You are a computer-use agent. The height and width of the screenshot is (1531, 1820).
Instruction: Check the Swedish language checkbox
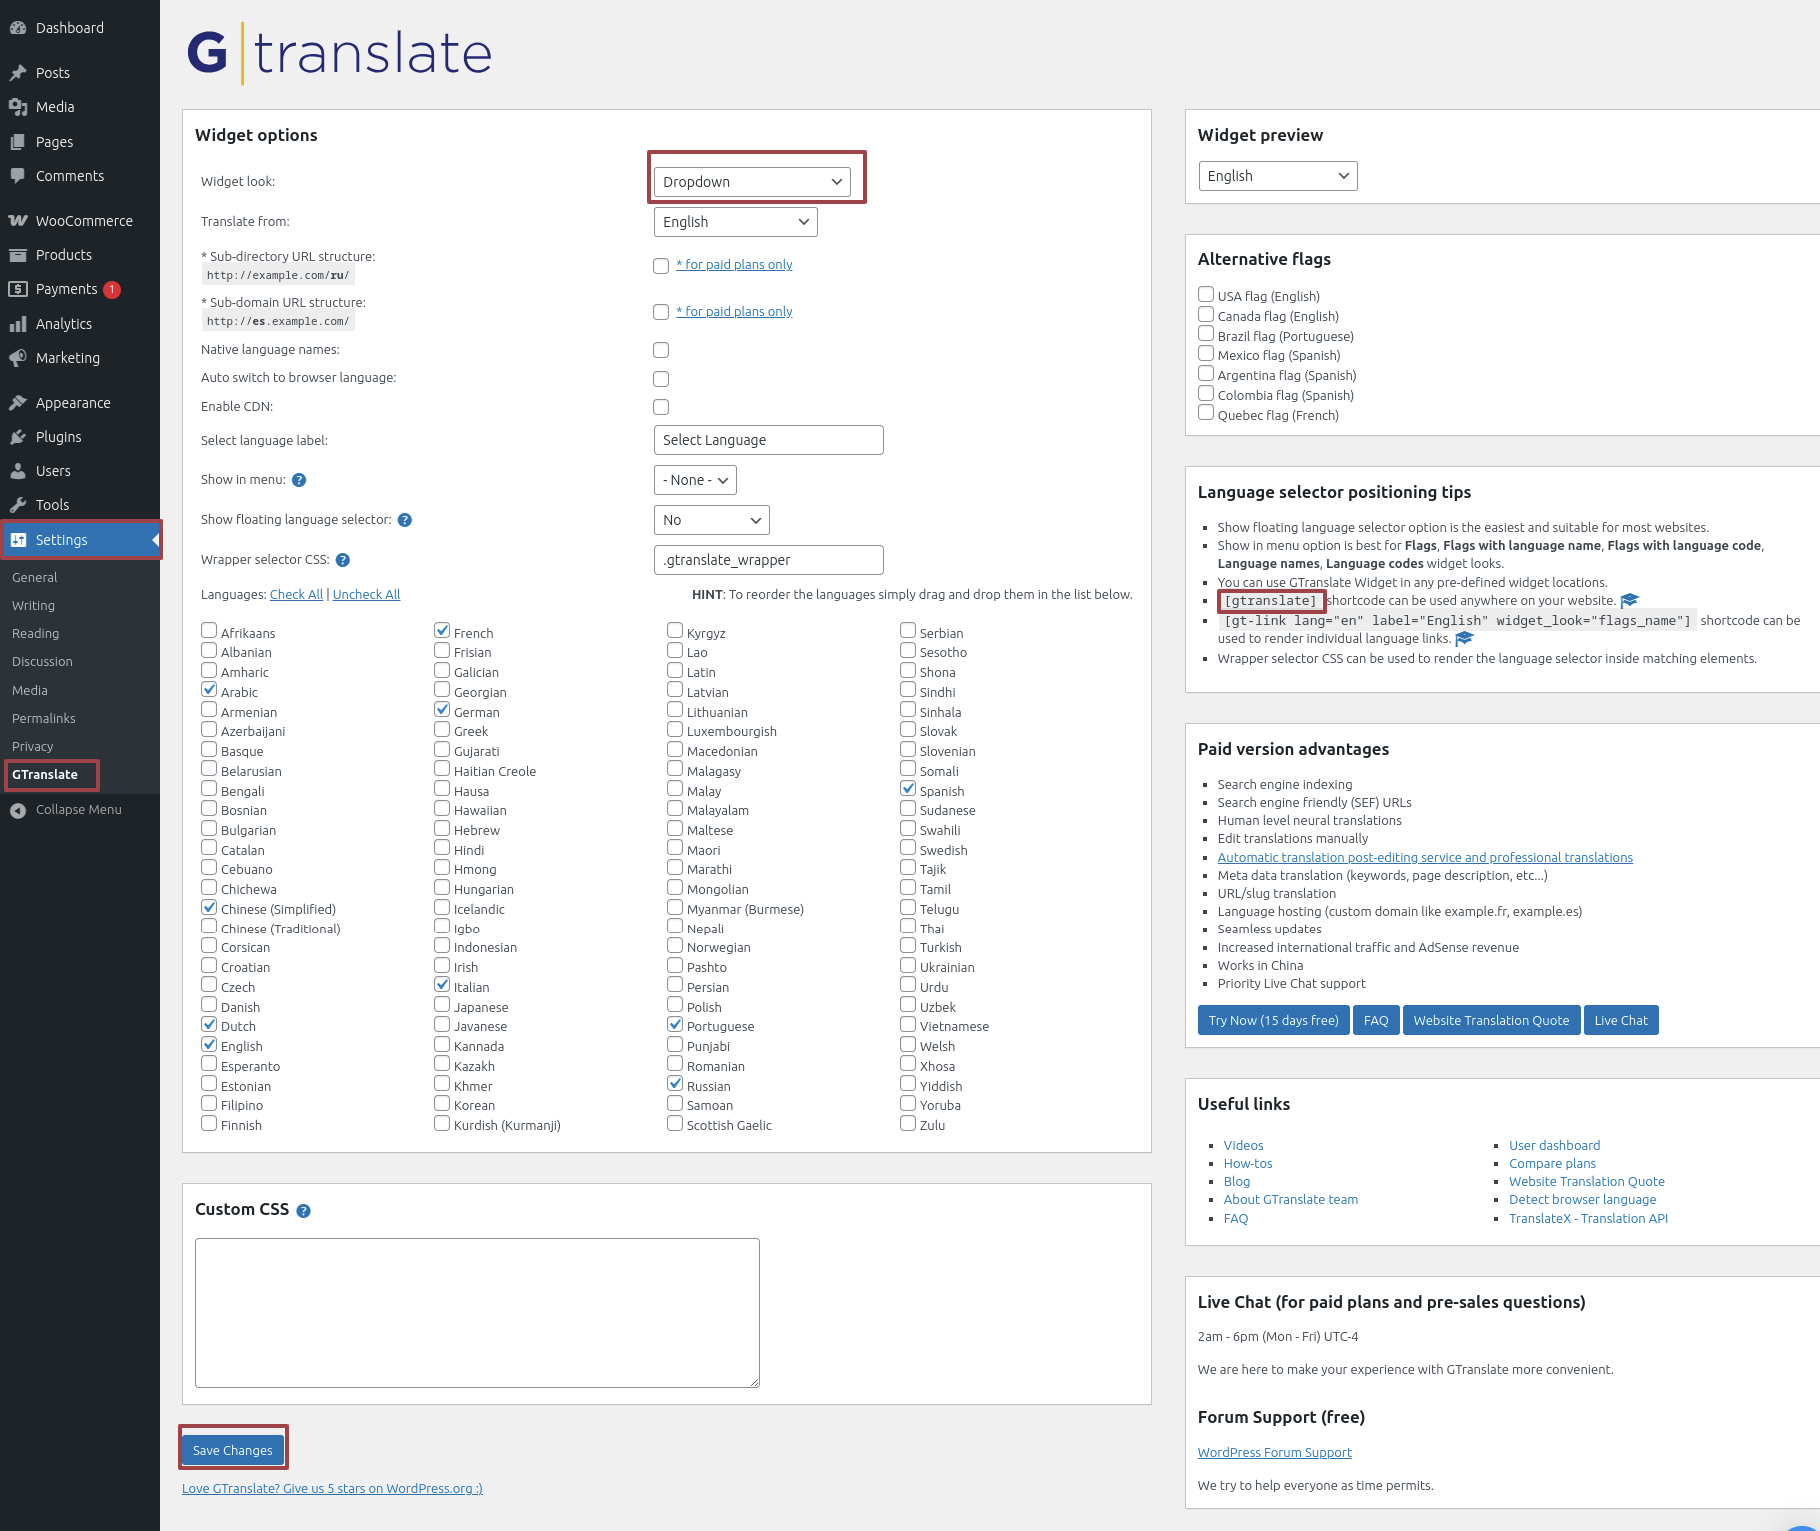(908, 847)
